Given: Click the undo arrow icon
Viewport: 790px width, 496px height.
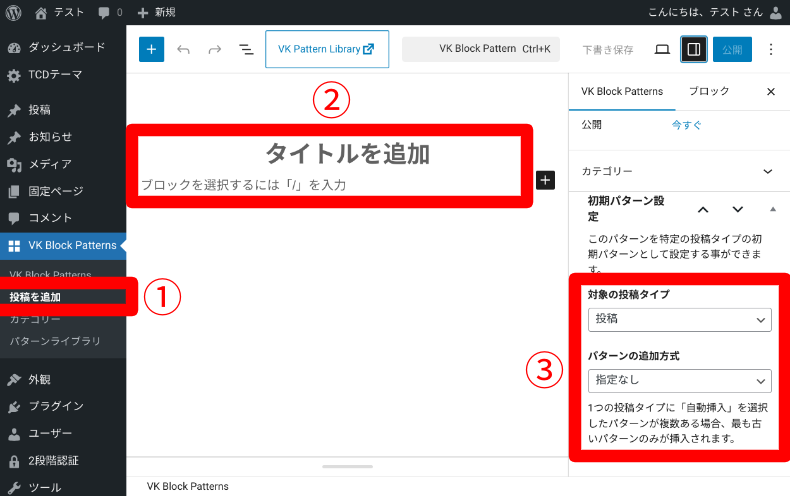Looking at the screenshot, I should (183, 49).
